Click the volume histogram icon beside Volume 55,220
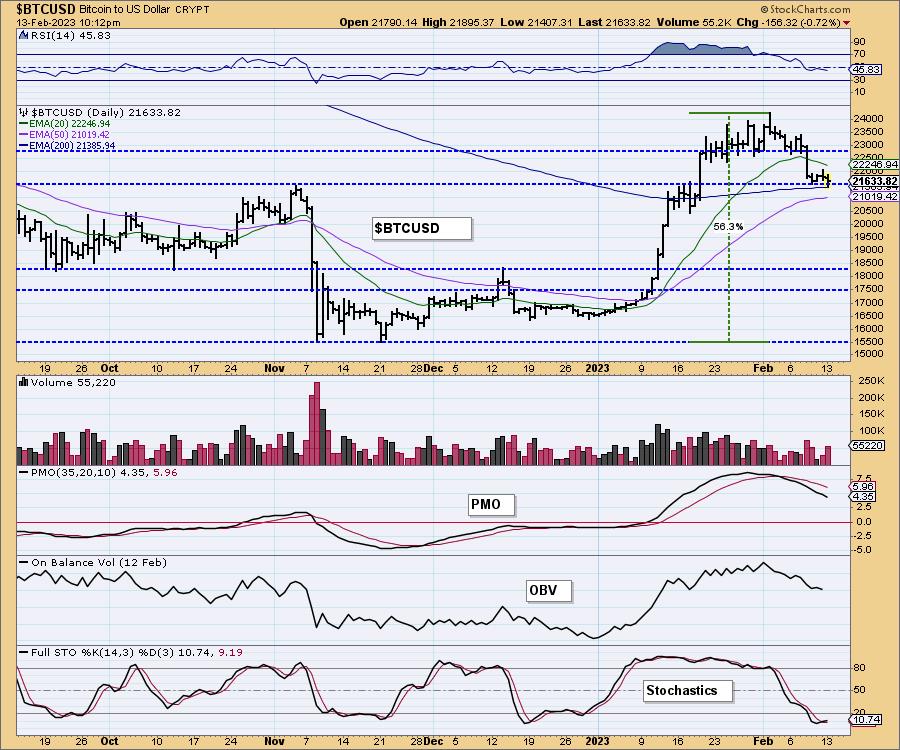 24,382
